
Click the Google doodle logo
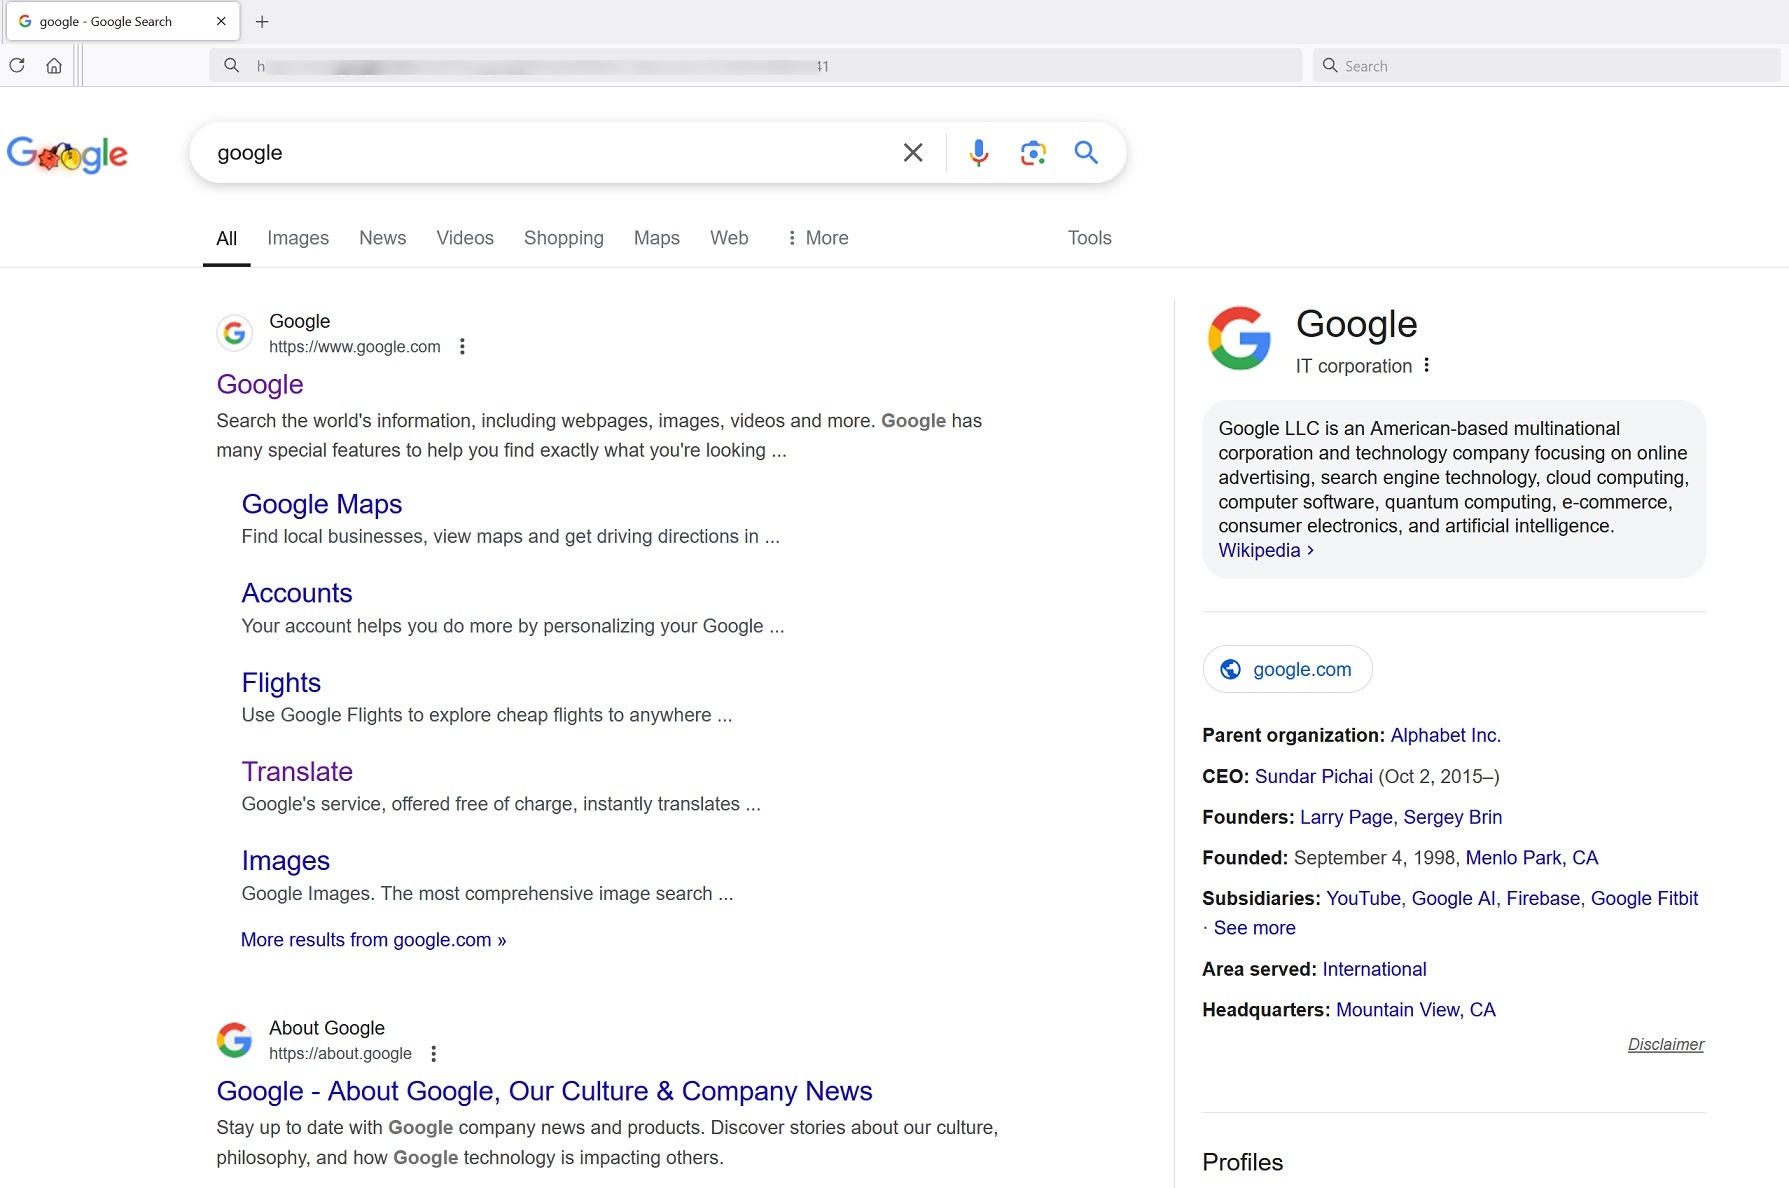[67, 155]
